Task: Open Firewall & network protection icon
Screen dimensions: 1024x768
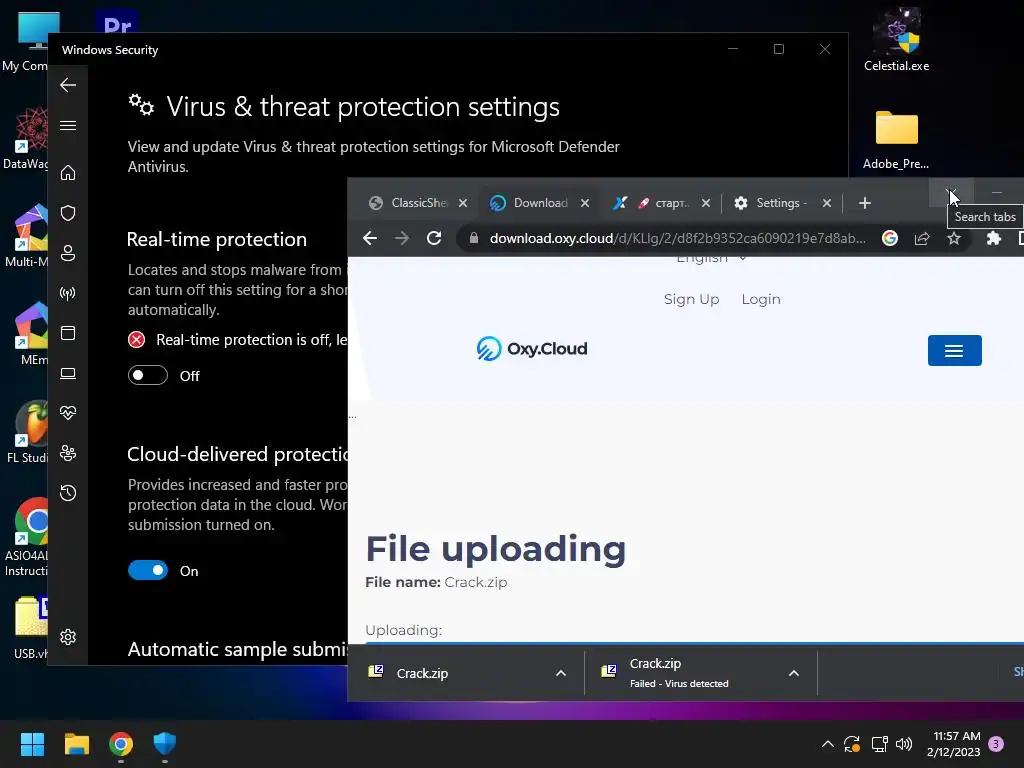Action: (x=68, y=293)
